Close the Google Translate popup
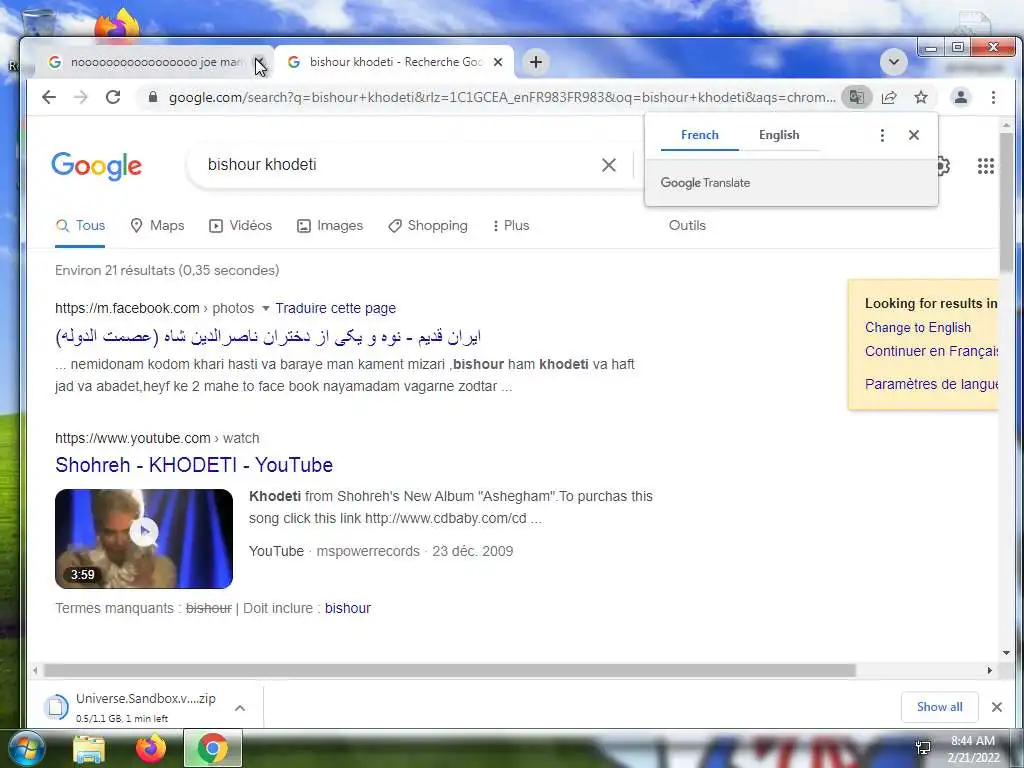This screenshot has width=1024, height=768. tap(914, 135)
